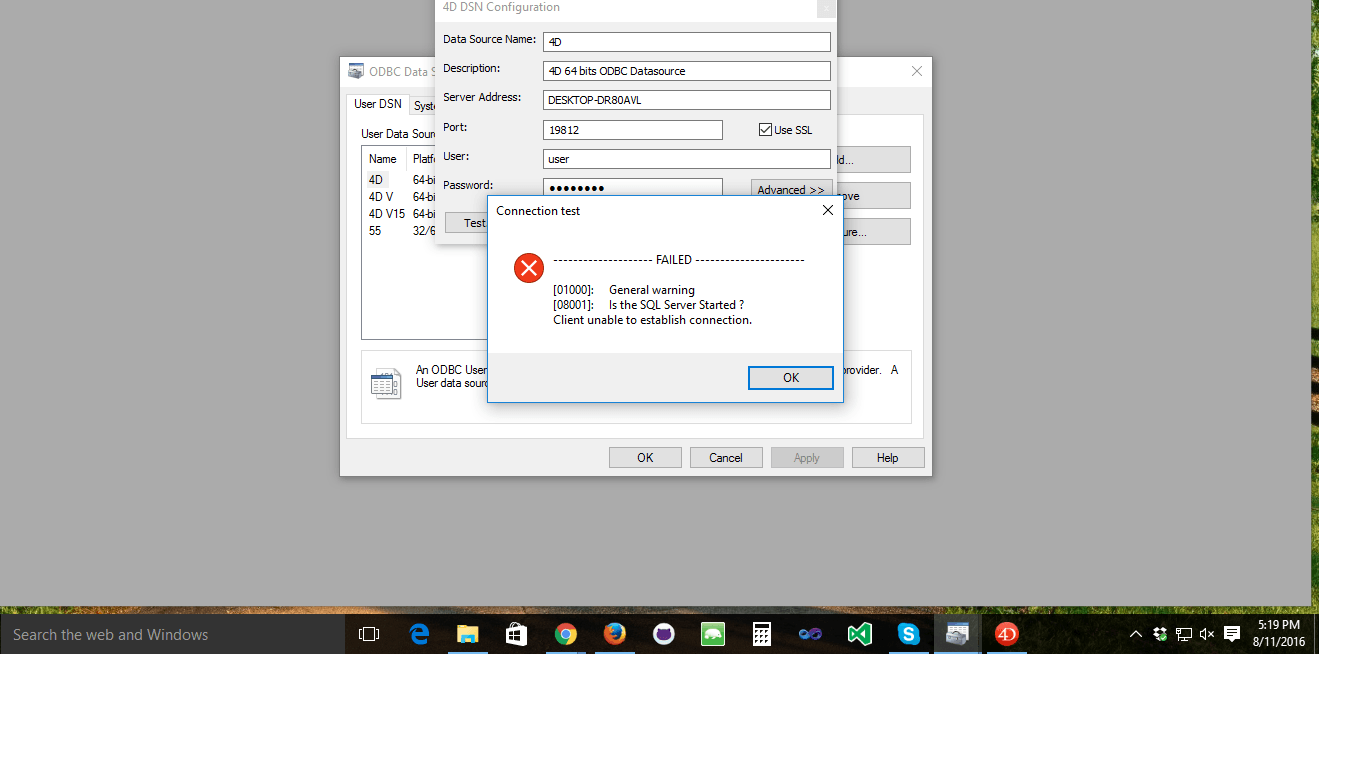This screenshot has width=1366, height=768.
Task: Open the green taskbar app icon
Action: [x=713, y=634]
